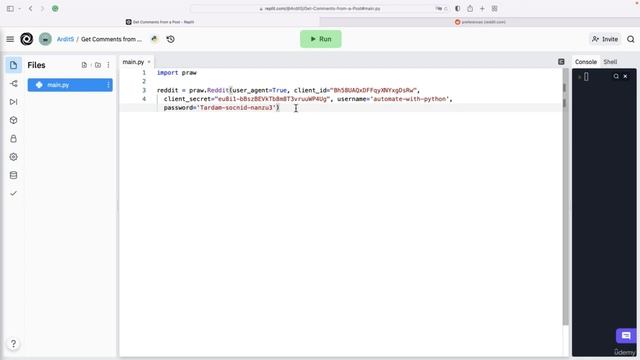Open the Replit hamburger menu

click(10, 39)
